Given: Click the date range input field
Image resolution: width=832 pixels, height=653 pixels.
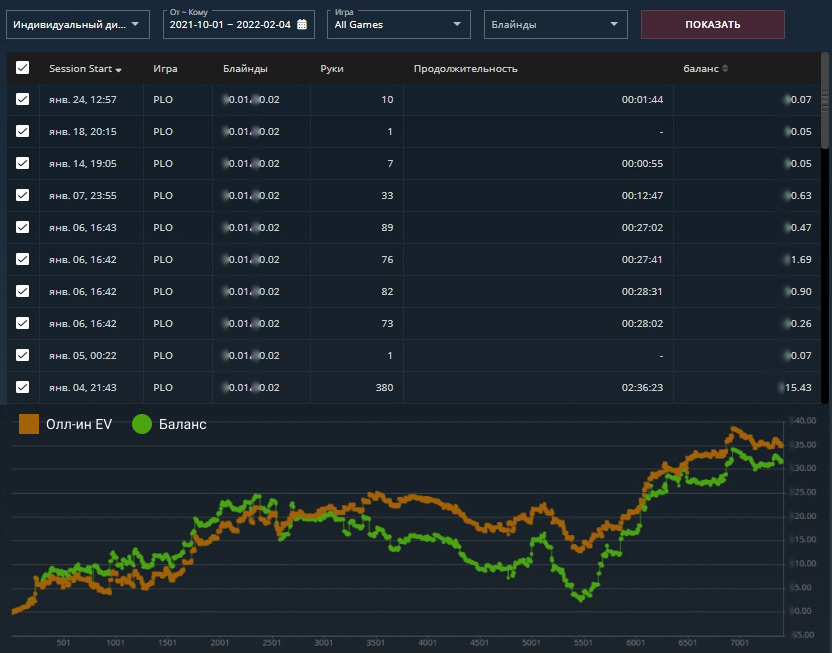Looking at the screenshot, I should click(x=230, y=24).
